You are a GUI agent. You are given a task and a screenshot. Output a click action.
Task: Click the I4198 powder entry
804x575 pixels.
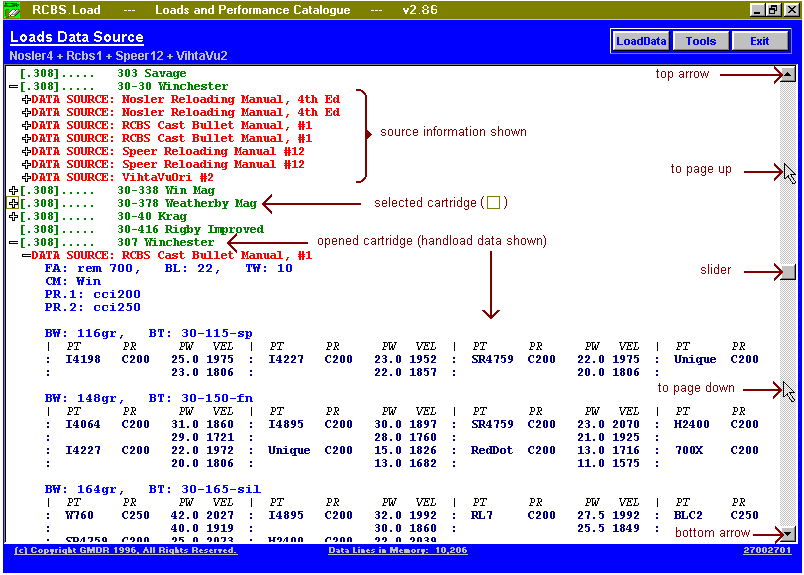click(x=83, y=359)
